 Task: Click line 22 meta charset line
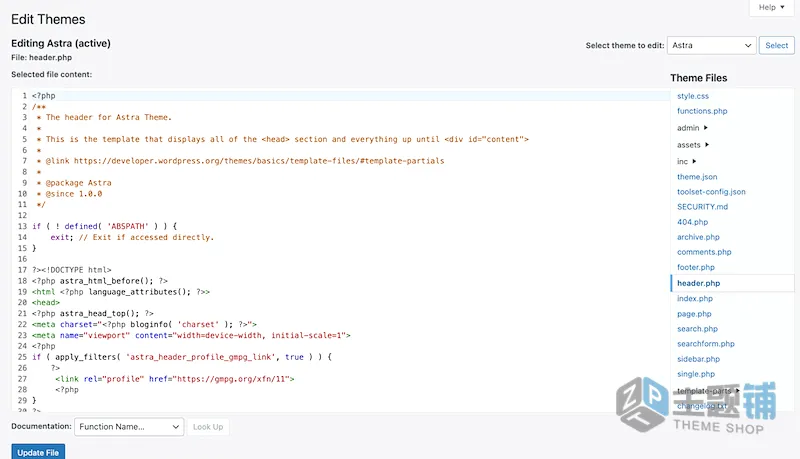click(144, 324)
